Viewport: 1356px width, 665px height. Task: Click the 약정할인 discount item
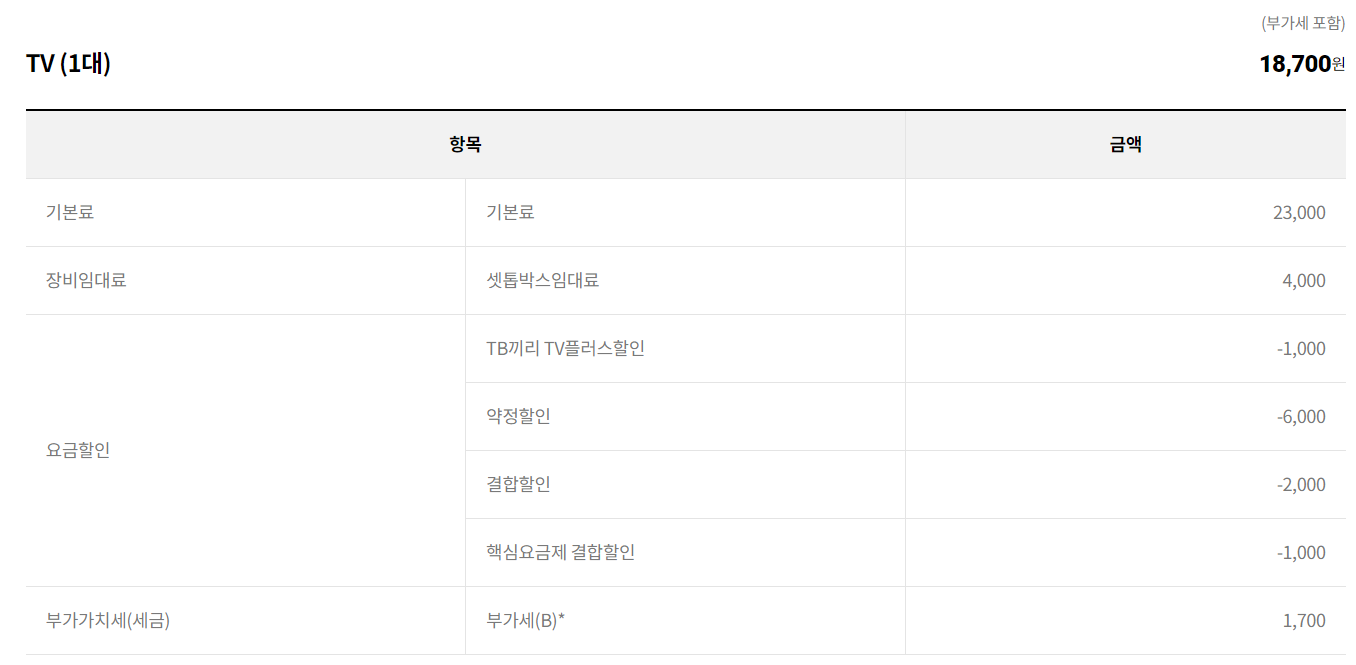518,417
